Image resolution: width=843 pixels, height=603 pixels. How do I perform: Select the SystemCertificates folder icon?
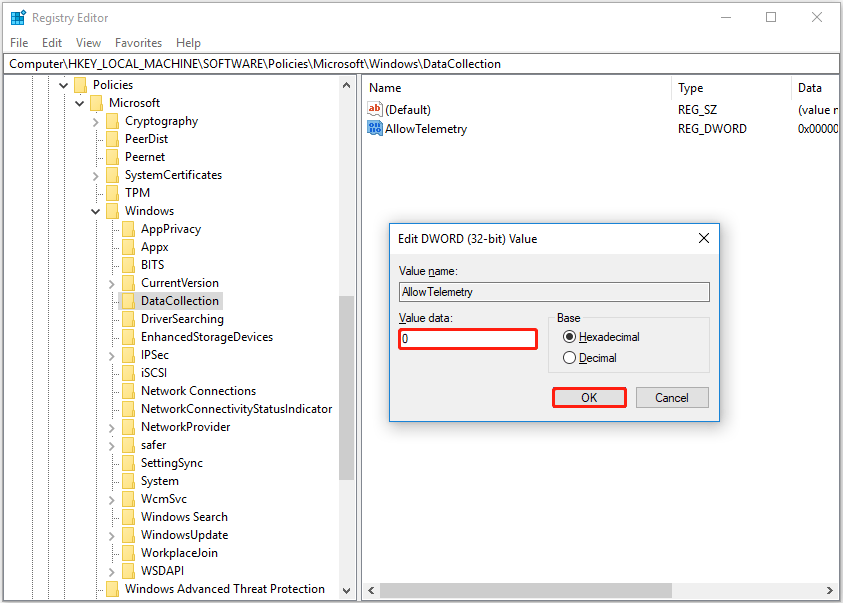tap(113, 174)
